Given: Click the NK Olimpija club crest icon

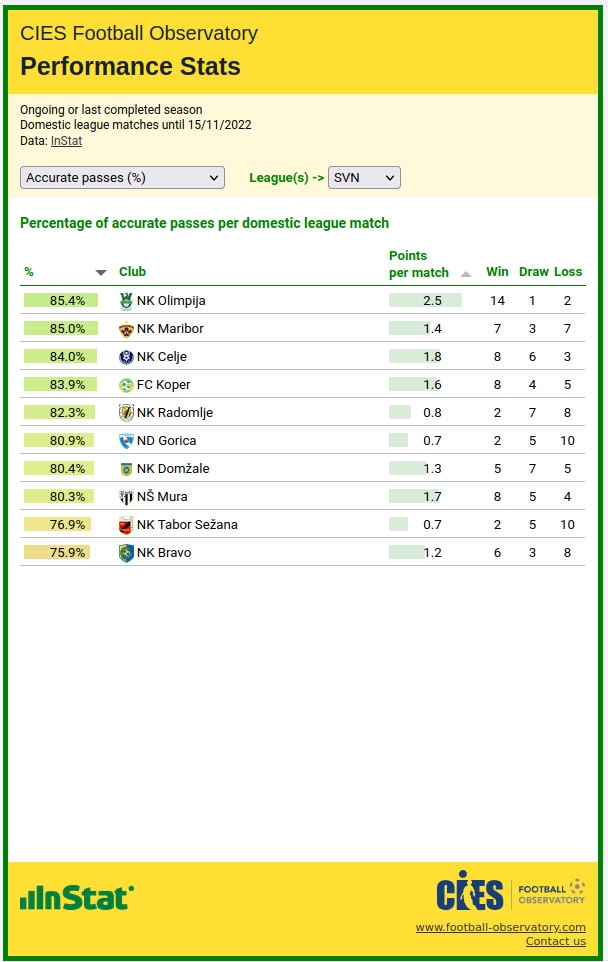Looking at the screenshot, I should click(126, 300).
